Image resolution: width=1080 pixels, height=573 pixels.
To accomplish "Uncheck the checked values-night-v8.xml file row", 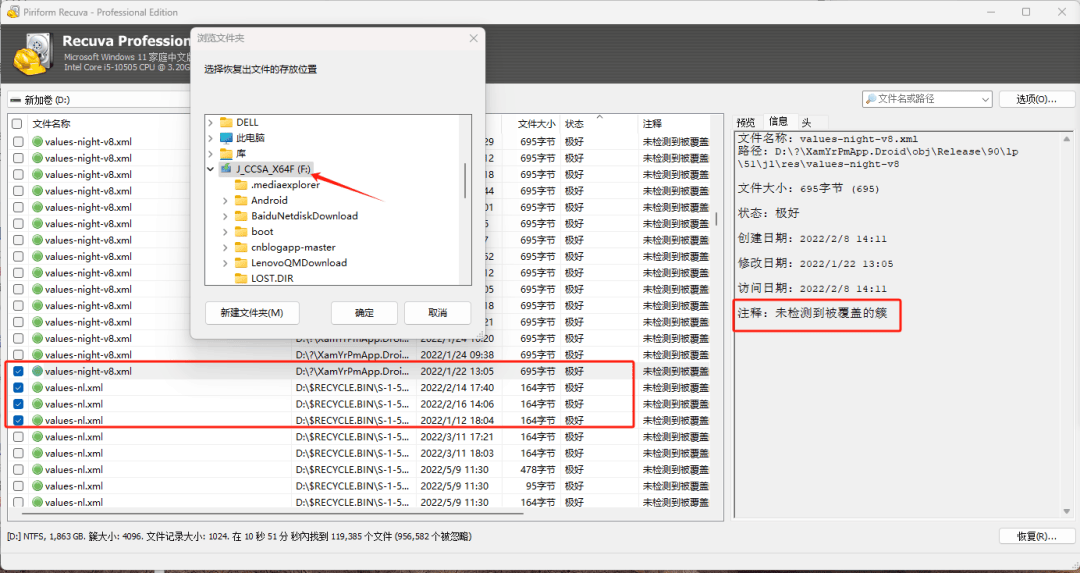I will pos(18,371).
